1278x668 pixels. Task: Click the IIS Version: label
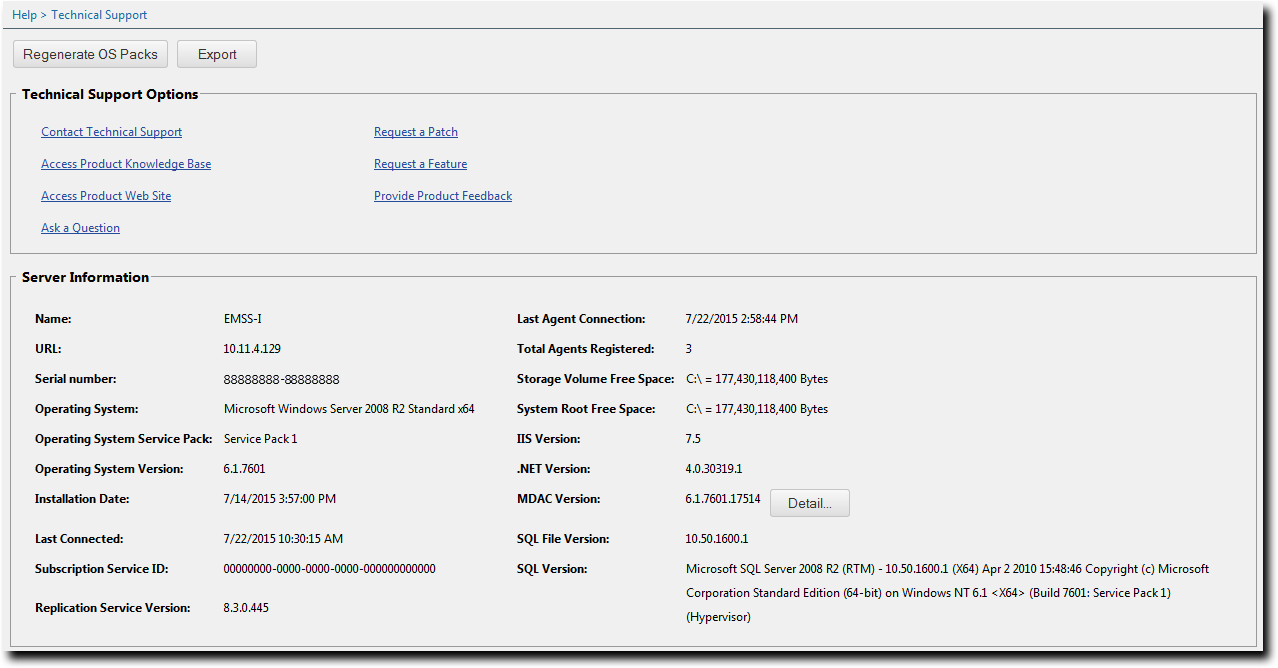point(548,439)
